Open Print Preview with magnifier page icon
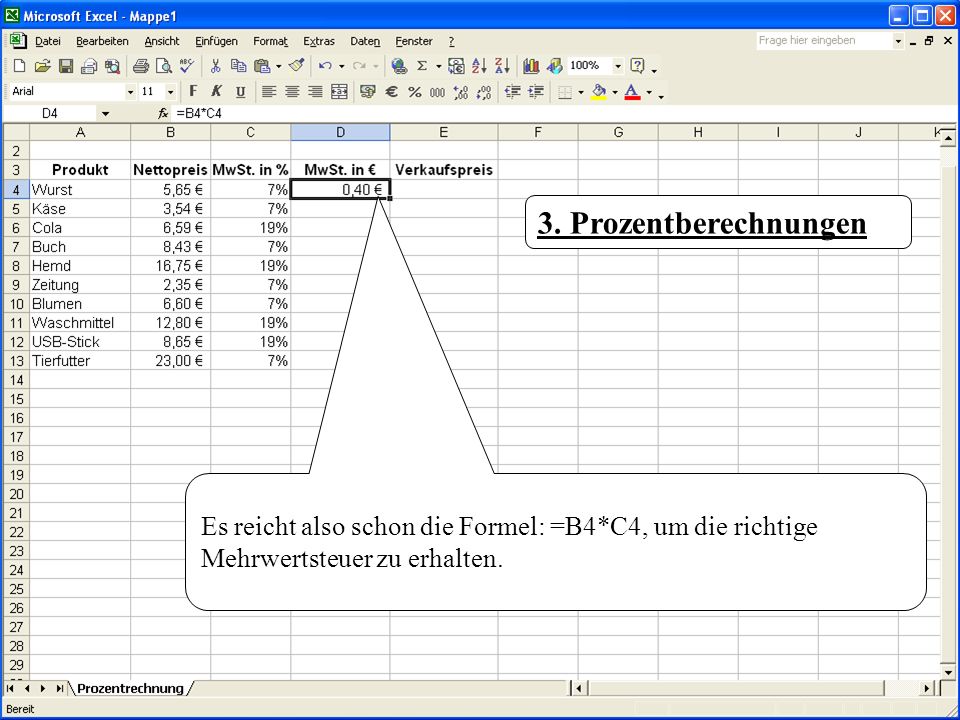Image resolution: width=960 pixels, height=720 pixels. click(x=163, y=66)
